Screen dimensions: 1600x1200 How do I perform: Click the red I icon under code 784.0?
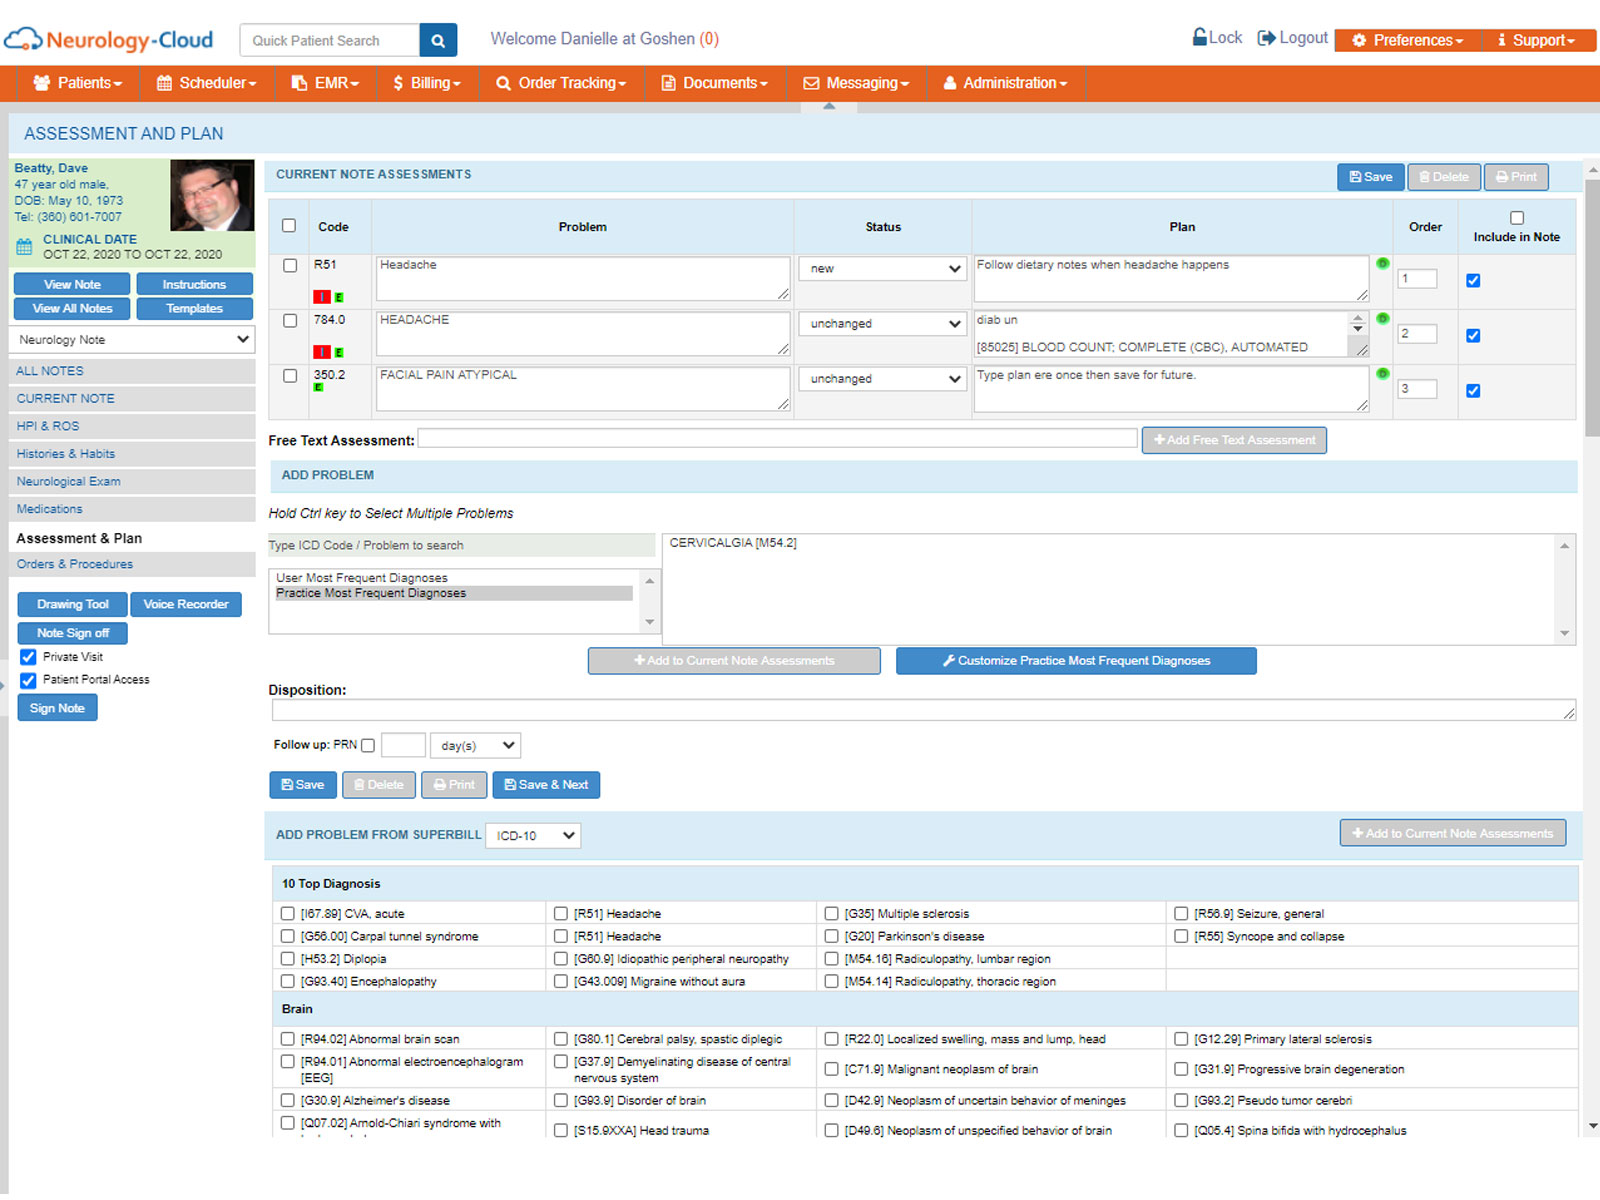(322, 352)
